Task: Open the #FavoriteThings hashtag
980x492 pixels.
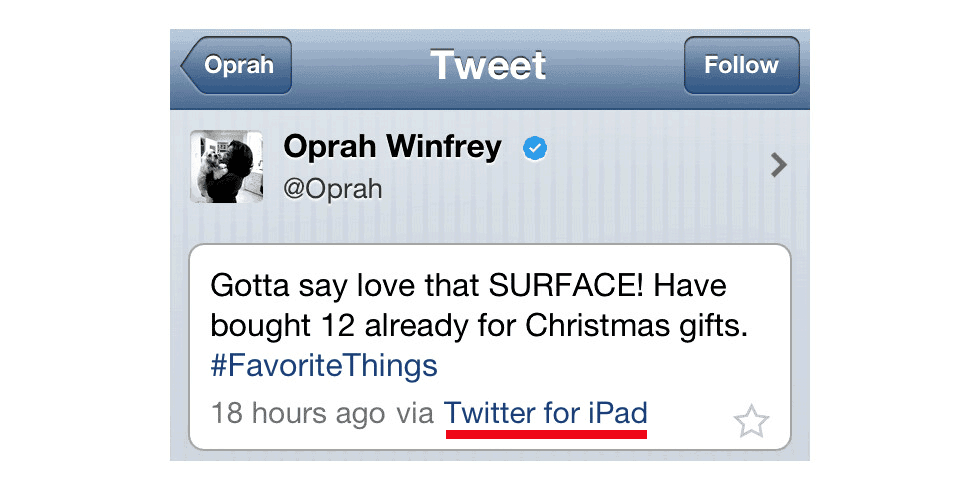Action: click(x=324, y=366)
